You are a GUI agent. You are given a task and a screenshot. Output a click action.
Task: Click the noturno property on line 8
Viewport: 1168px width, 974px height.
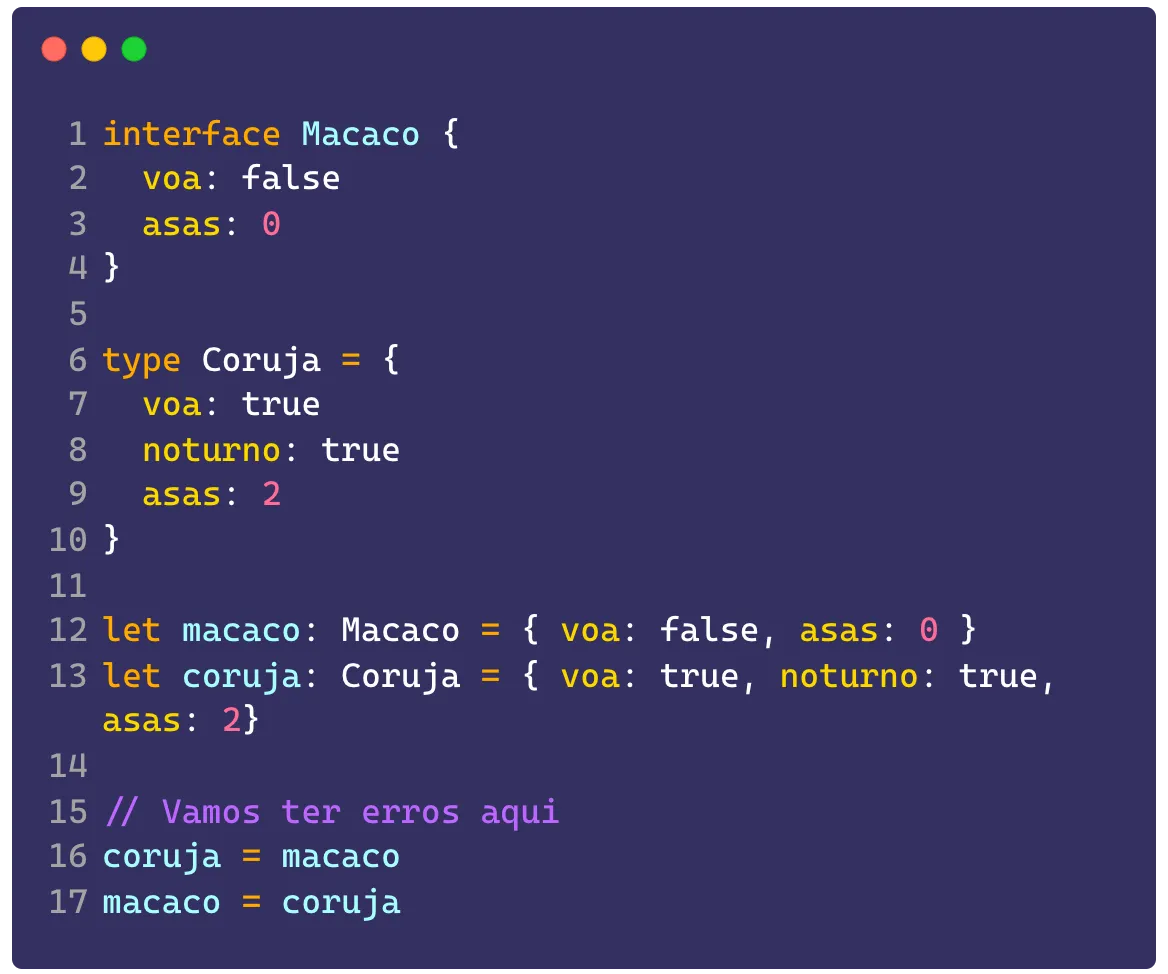point(212,451)
